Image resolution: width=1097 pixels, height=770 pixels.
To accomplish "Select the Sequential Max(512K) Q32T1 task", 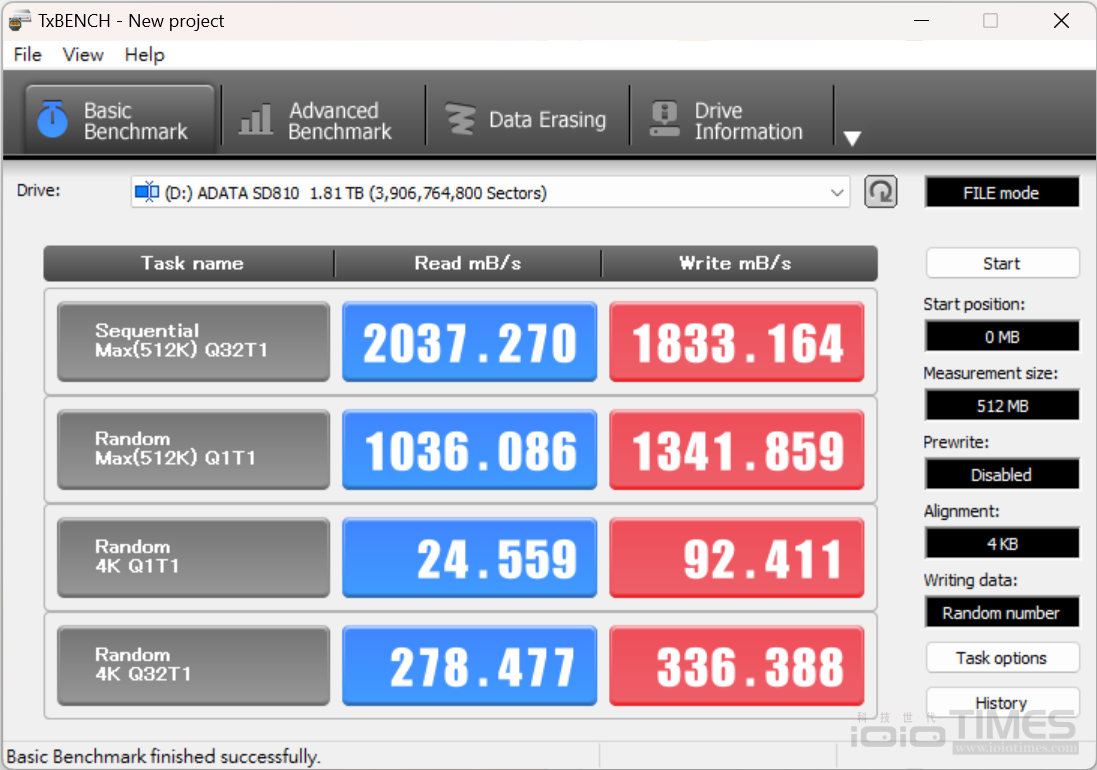I will 193,341.
